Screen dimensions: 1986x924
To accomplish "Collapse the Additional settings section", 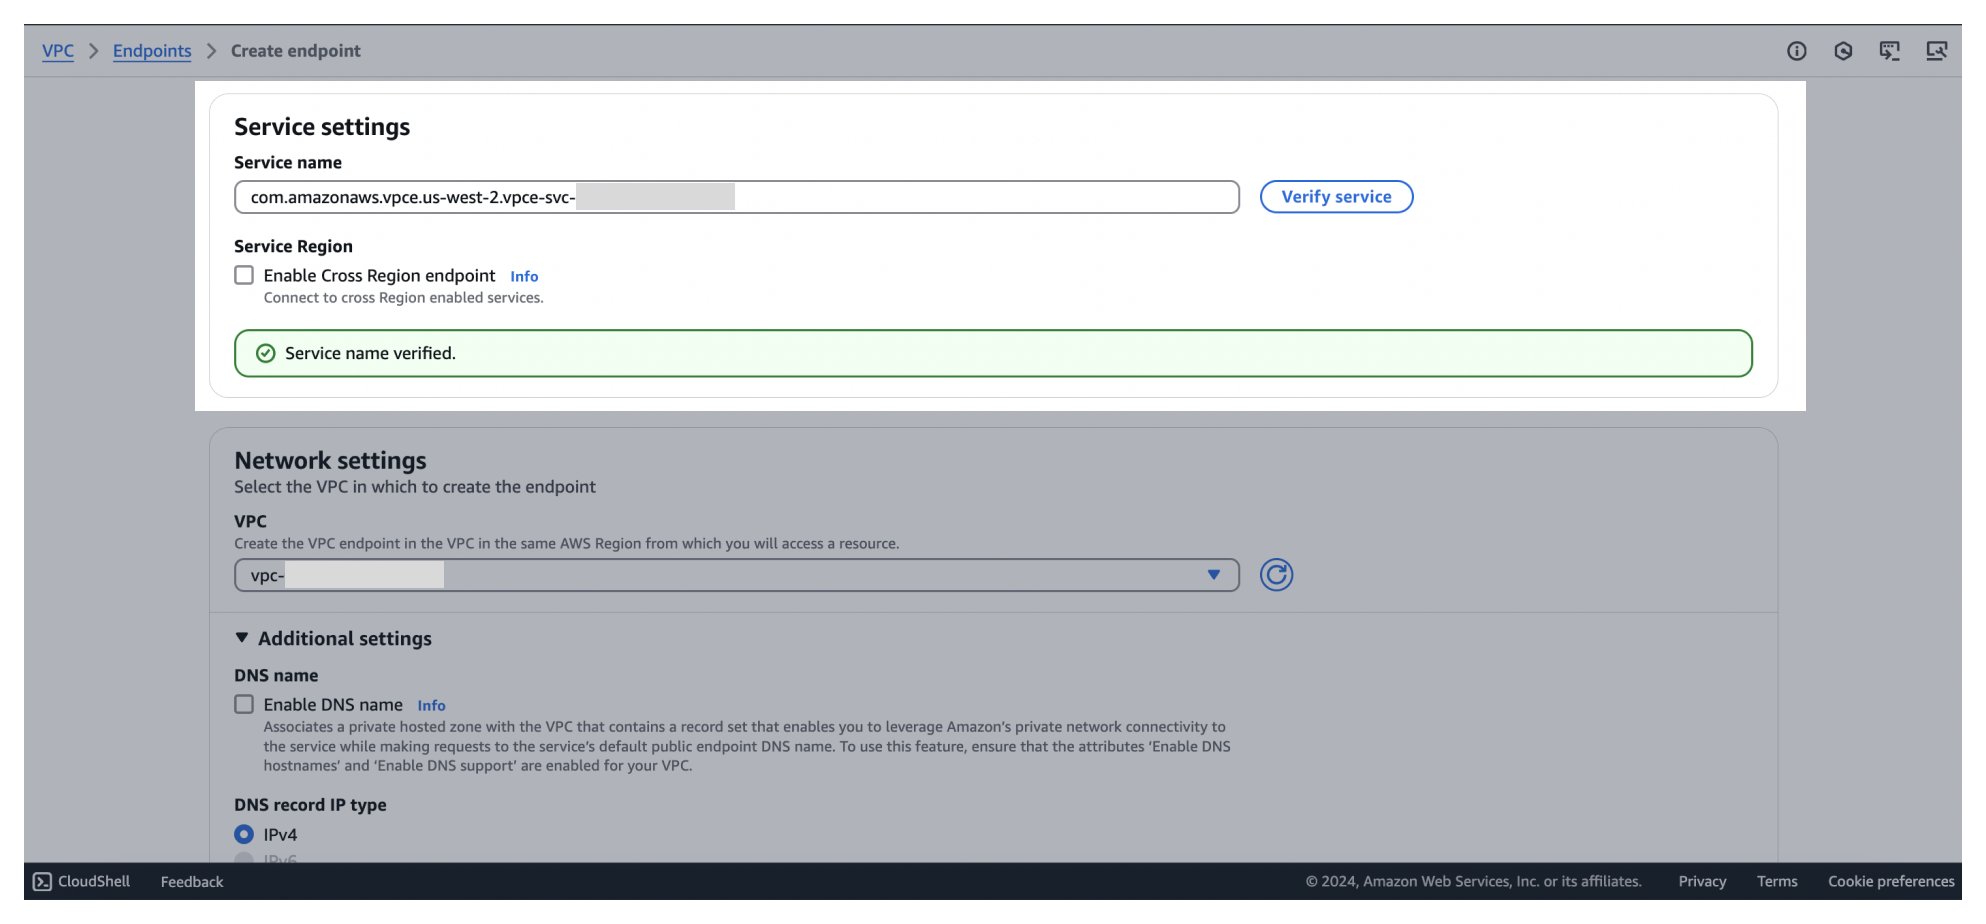I will pyautogui.click(x=242, y=637).
